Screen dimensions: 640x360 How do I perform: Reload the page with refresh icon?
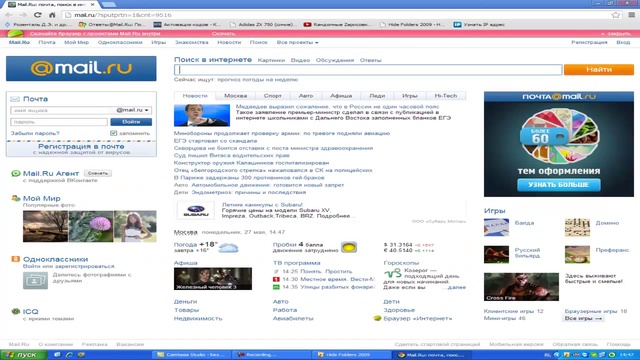point(38,15)
